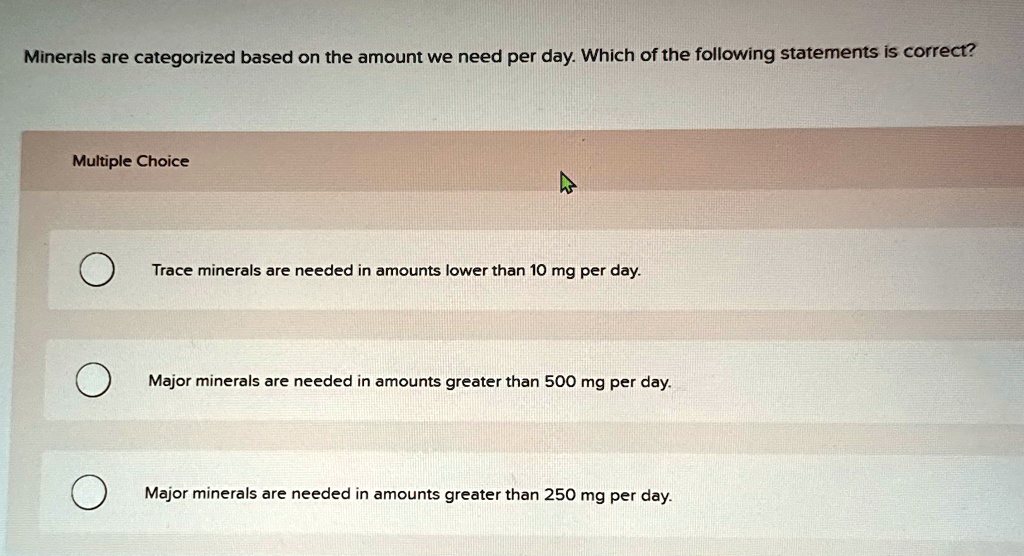Pick the 250 mg per day radio button
This screenshot has width=1024, height=556.
tap(89, 492)
